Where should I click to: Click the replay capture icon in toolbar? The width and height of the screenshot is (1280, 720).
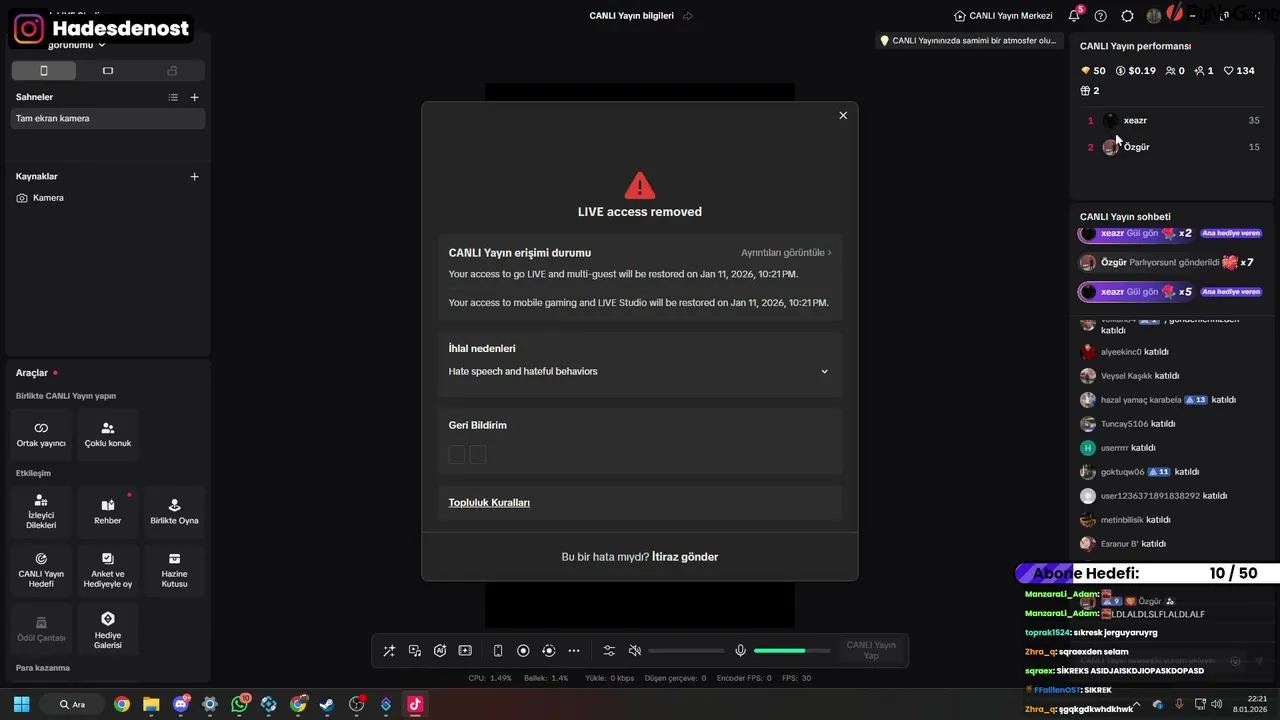click(x=548, y=651)
